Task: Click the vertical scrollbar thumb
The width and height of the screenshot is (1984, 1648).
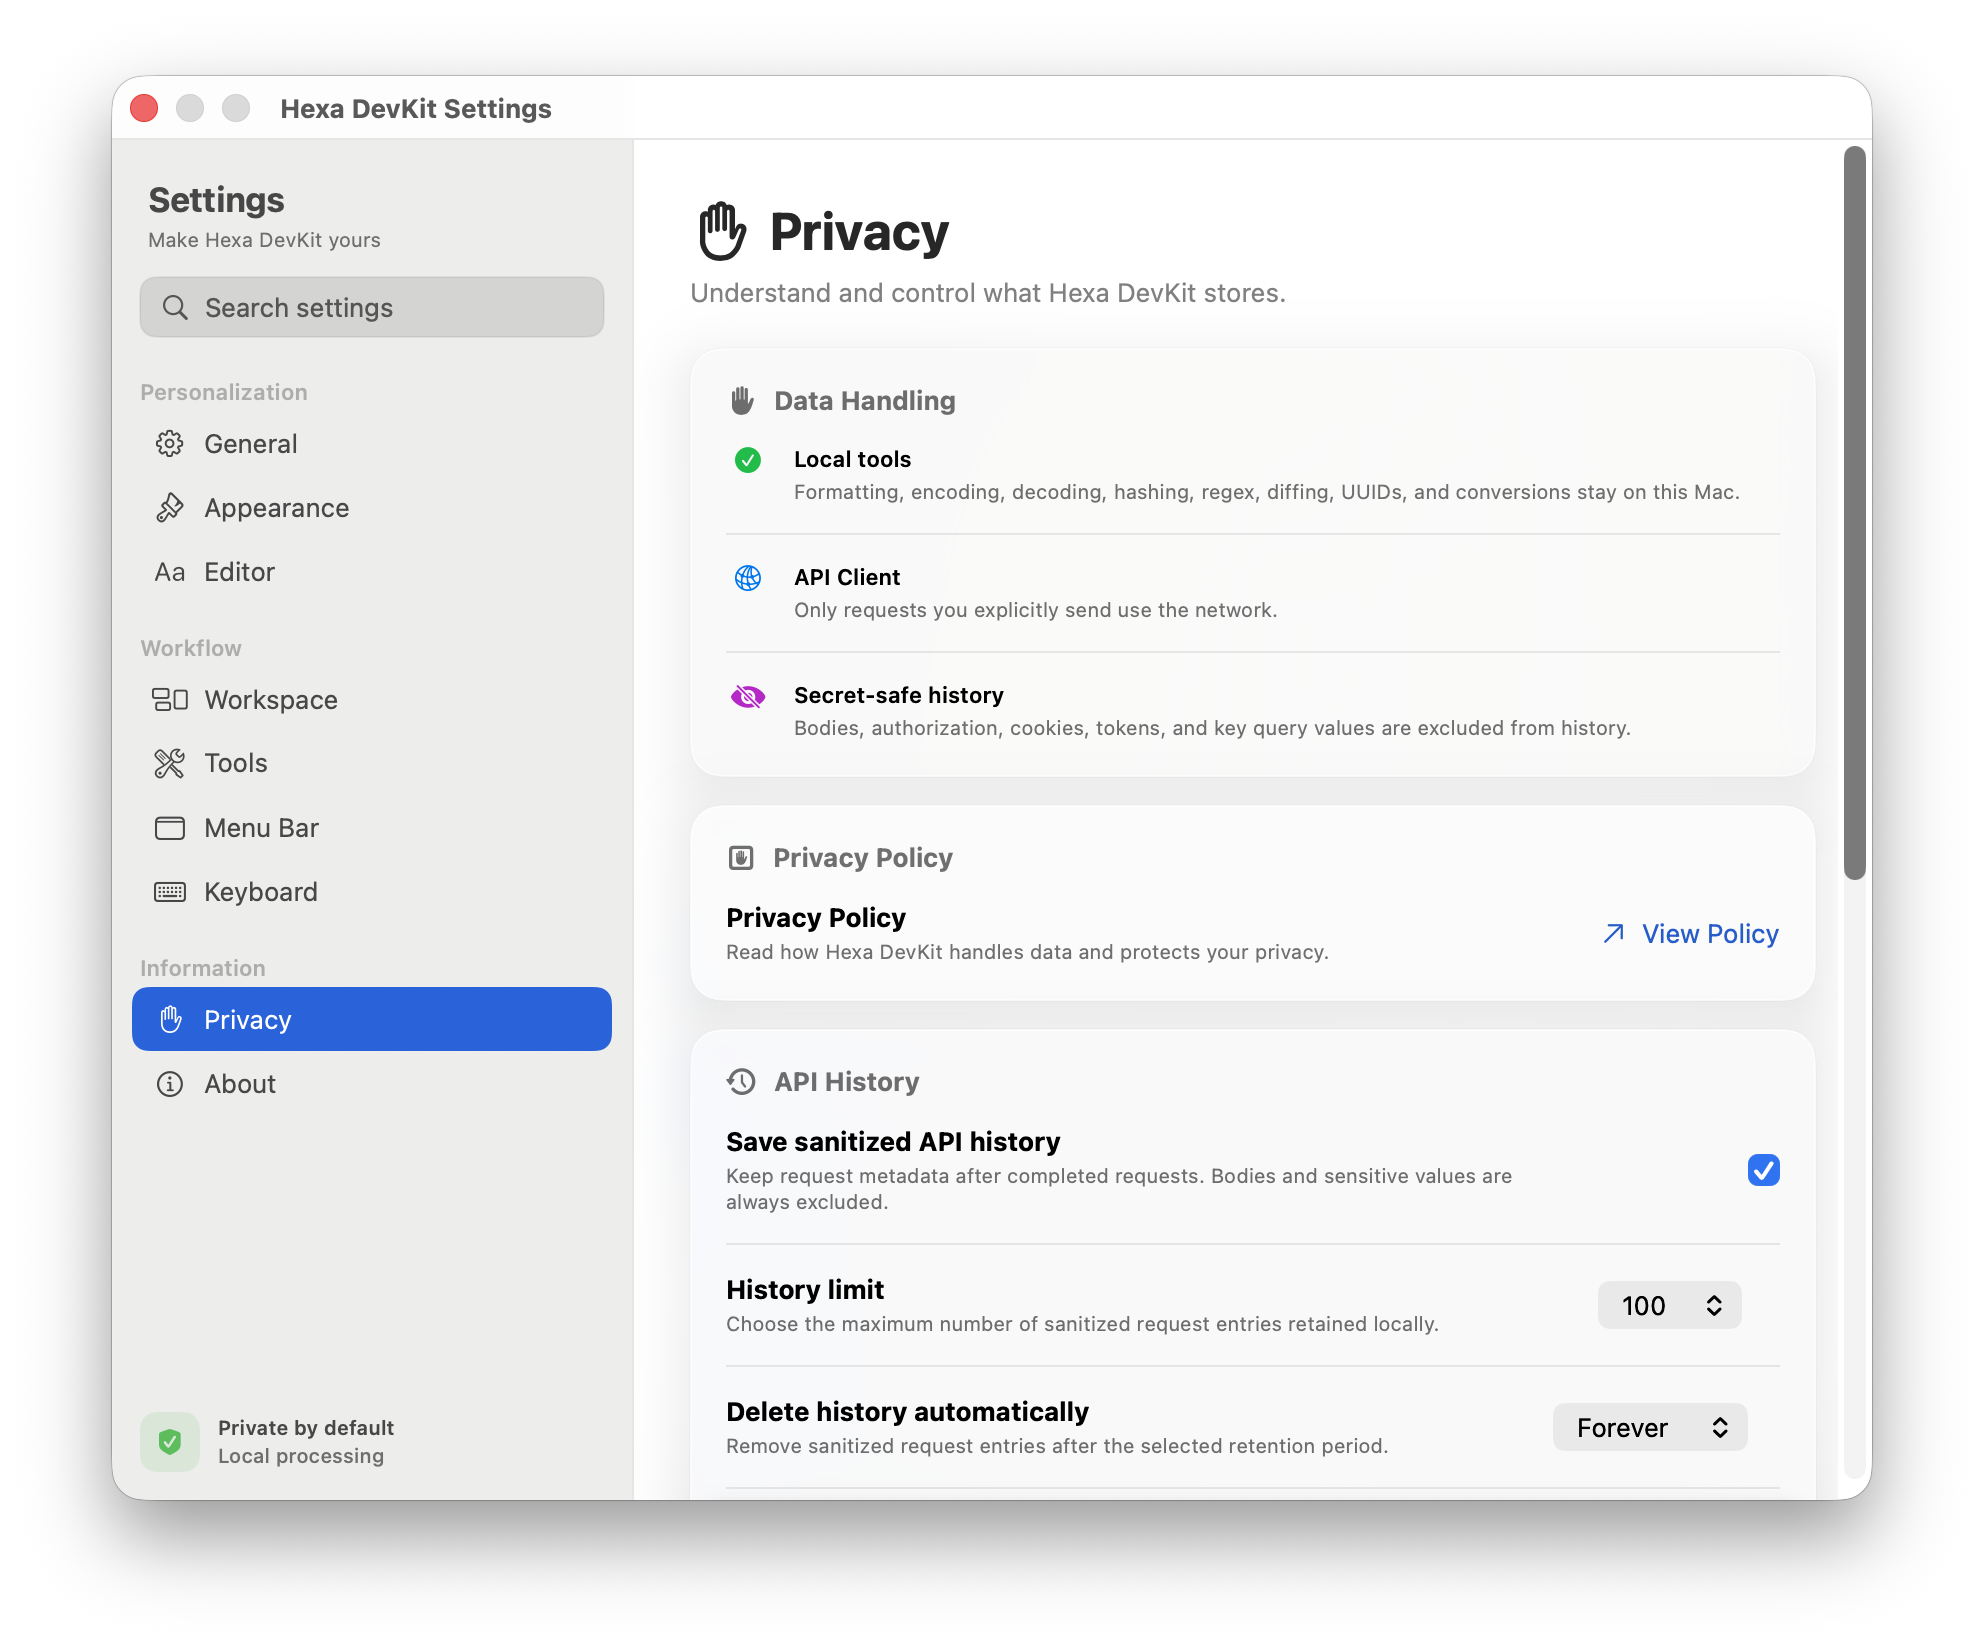Action: point(1855,513)
